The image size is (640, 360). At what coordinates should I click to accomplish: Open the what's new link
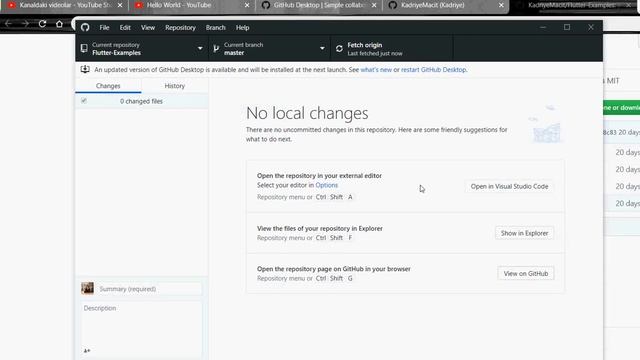376,70
